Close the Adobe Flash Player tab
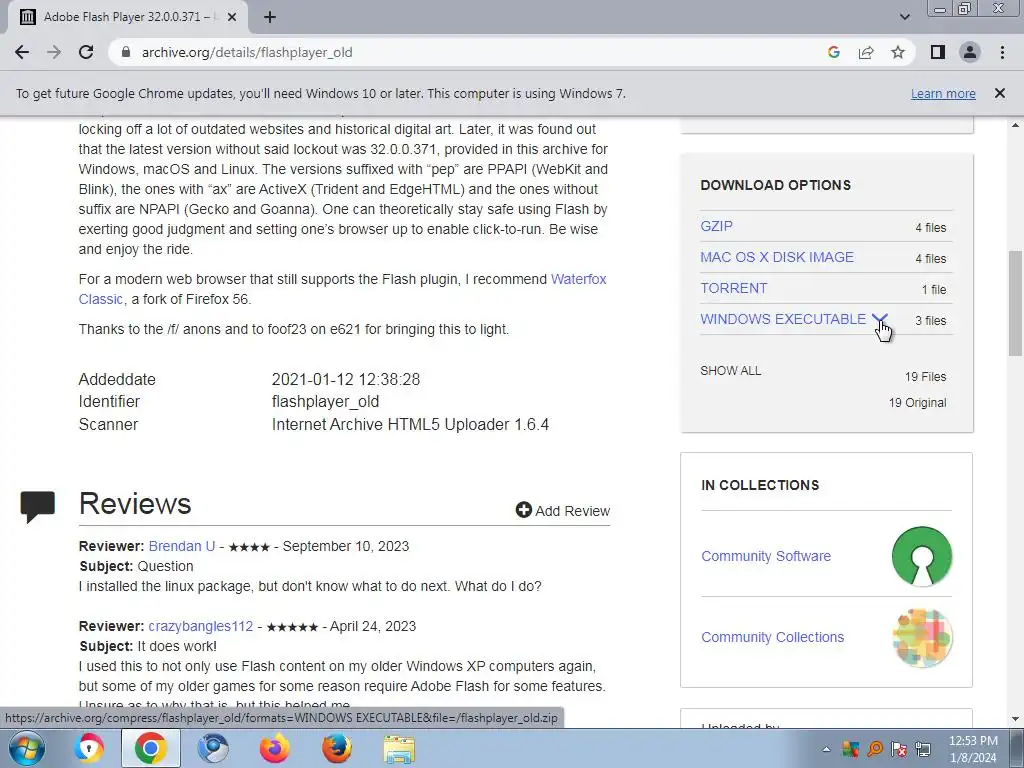1024x768 pixels. coord(231,17)
